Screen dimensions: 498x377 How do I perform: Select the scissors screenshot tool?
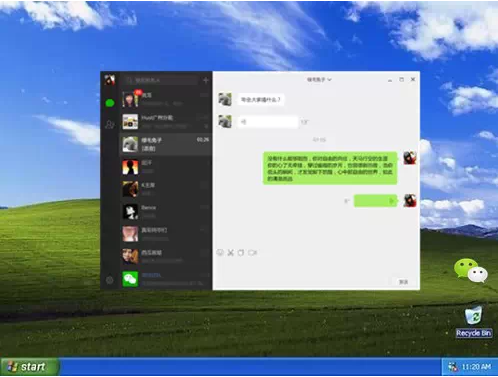pyautogui.click(x=230, y=253)
